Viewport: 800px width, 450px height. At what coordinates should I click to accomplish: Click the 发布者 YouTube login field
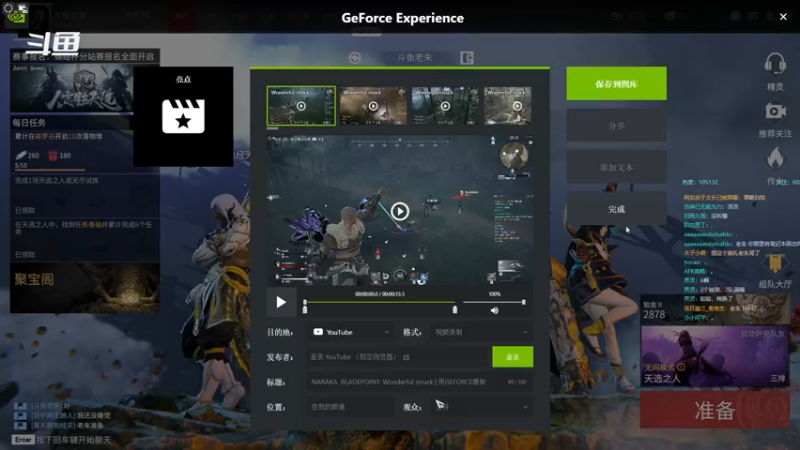coord(398,357)
